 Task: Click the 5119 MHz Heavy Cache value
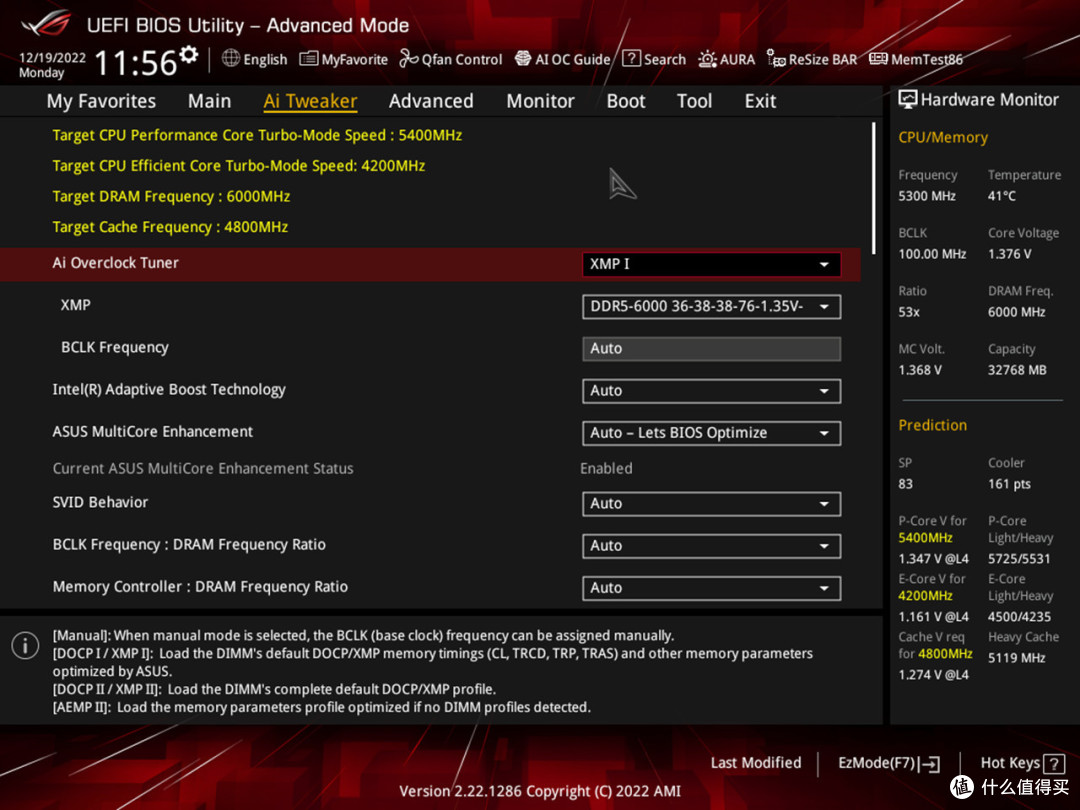click(x=1017, y=658)
